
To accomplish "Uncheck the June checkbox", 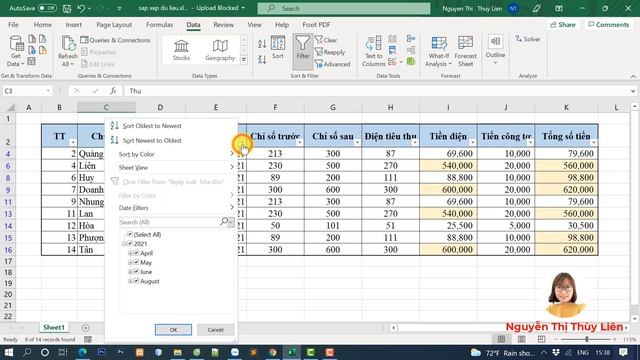I will 136,272.
